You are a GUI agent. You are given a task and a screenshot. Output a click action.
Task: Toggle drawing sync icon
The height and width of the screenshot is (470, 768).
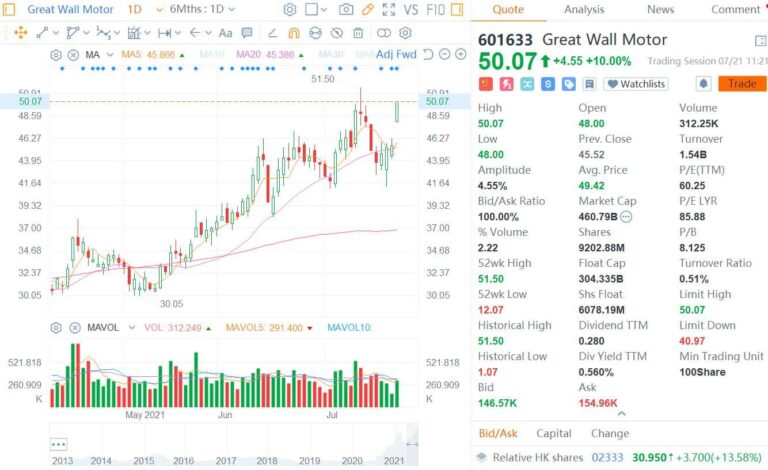click(x=315, y=33)
